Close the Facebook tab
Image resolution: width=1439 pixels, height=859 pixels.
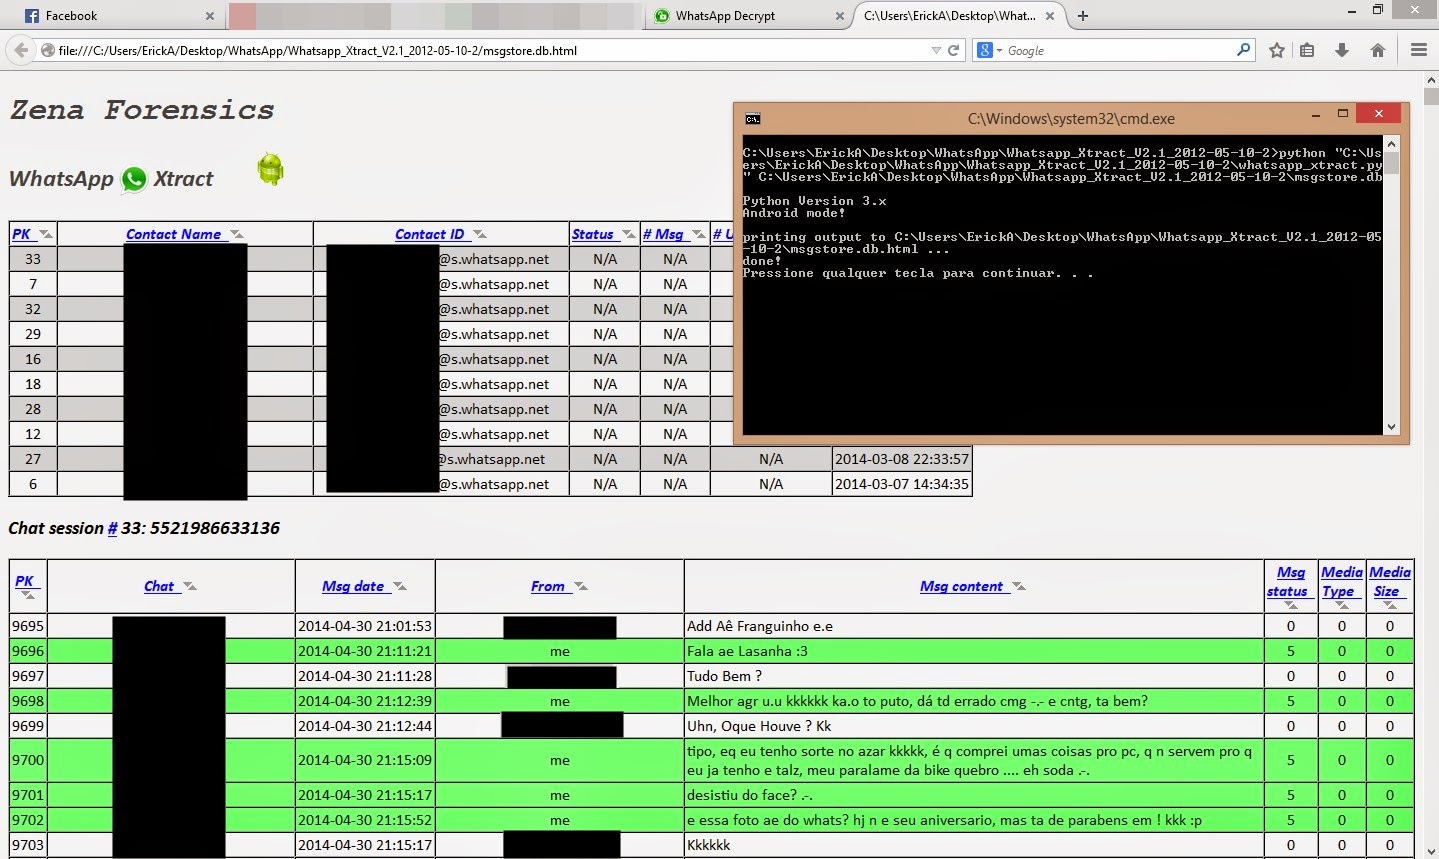click(x=209, y=16)
